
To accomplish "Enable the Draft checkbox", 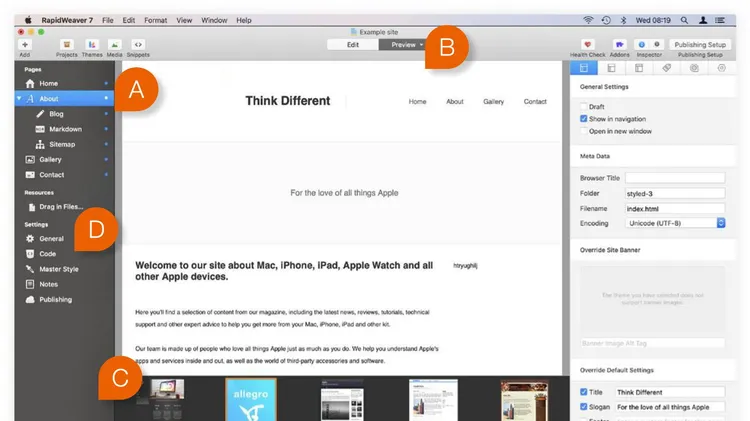I will pos(584,107).
